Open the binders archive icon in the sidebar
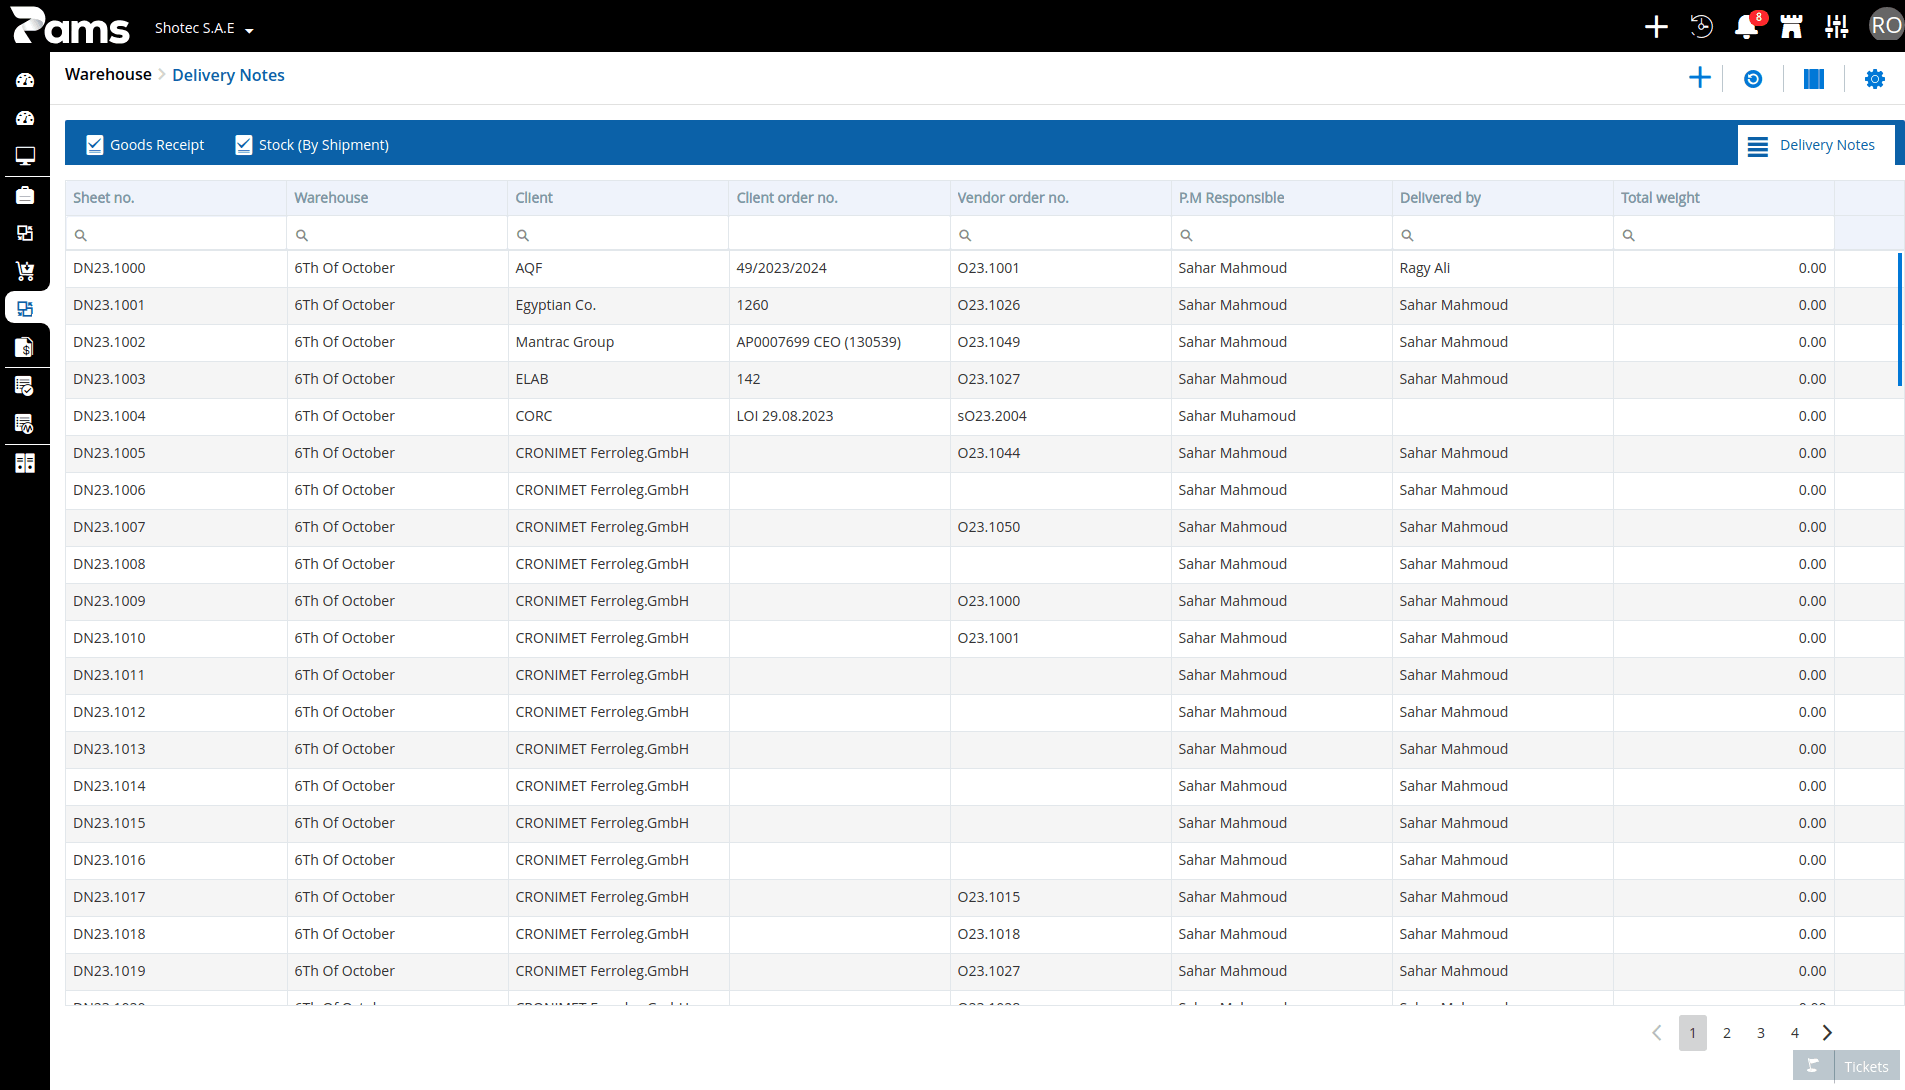 pos(25,463)
